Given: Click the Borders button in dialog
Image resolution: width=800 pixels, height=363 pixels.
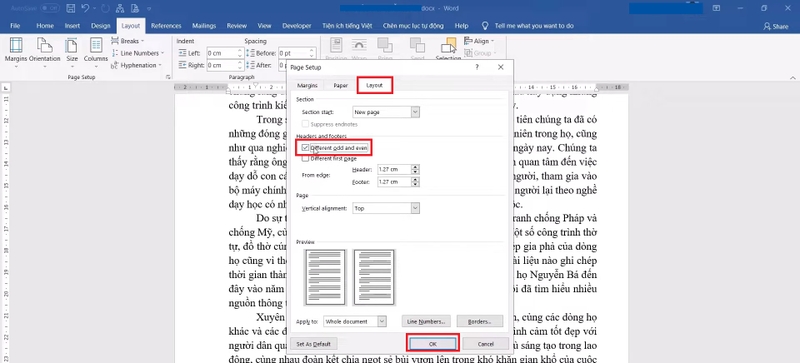Looking at the screenshot, I should [480, 321].
